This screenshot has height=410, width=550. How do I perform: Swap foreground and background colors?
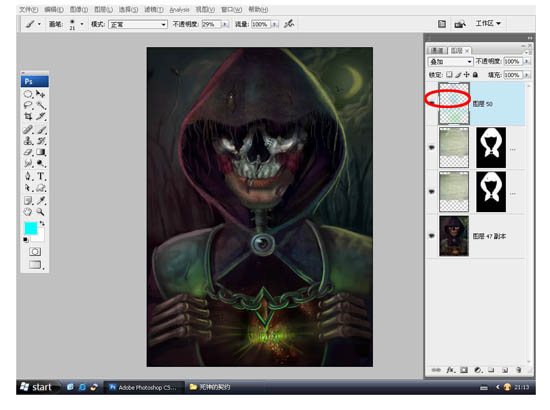point(42,223)
